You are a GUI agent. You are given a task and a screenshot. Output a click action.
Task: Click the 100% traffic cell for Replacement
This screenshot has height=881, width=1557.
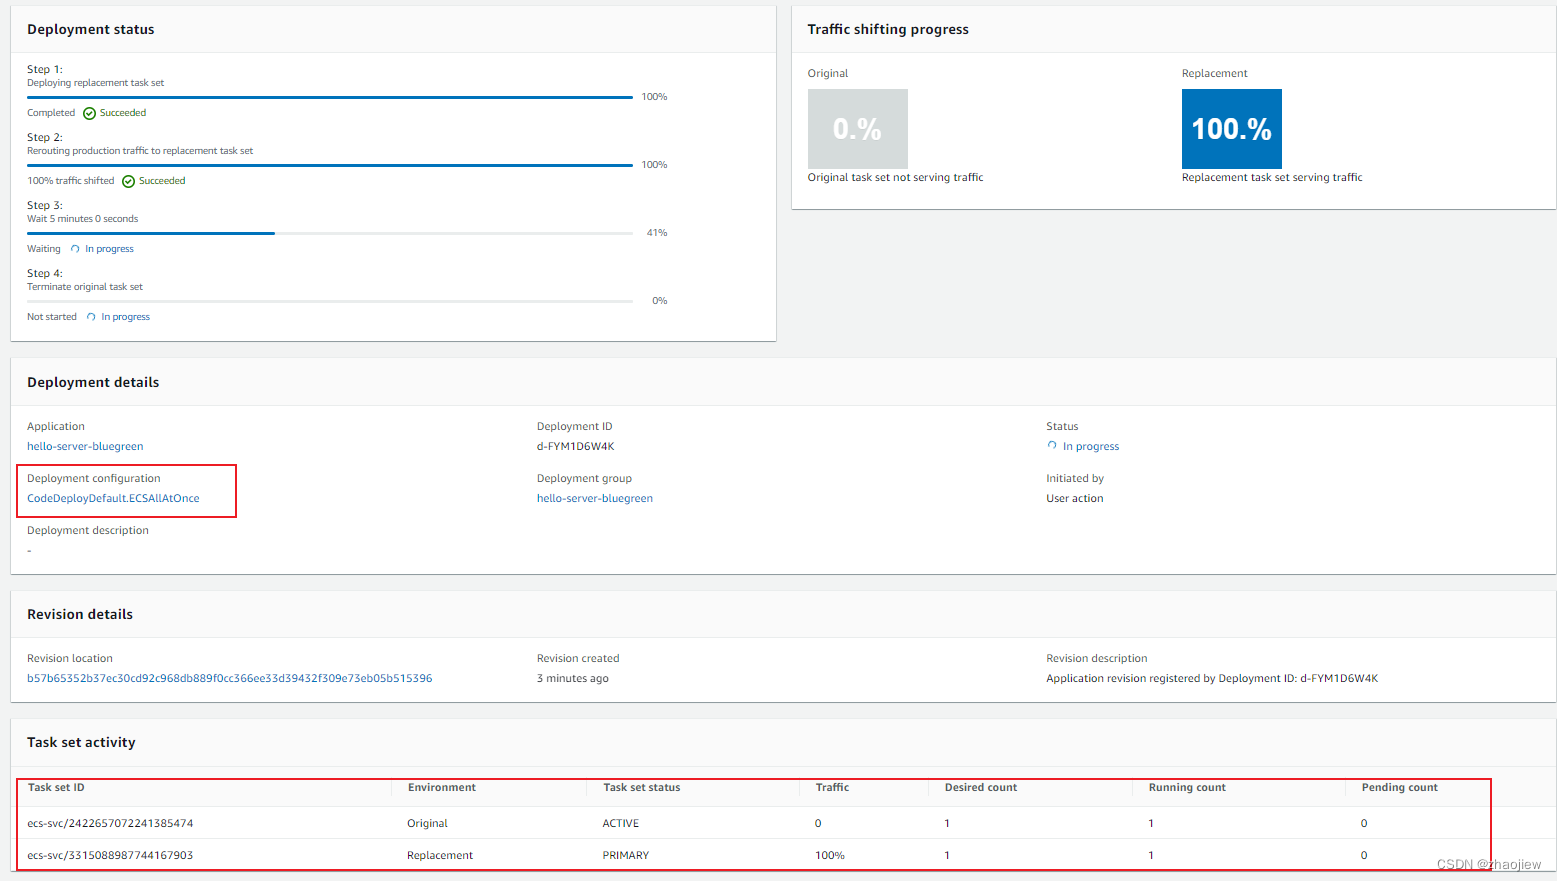[x=830, y=856]
